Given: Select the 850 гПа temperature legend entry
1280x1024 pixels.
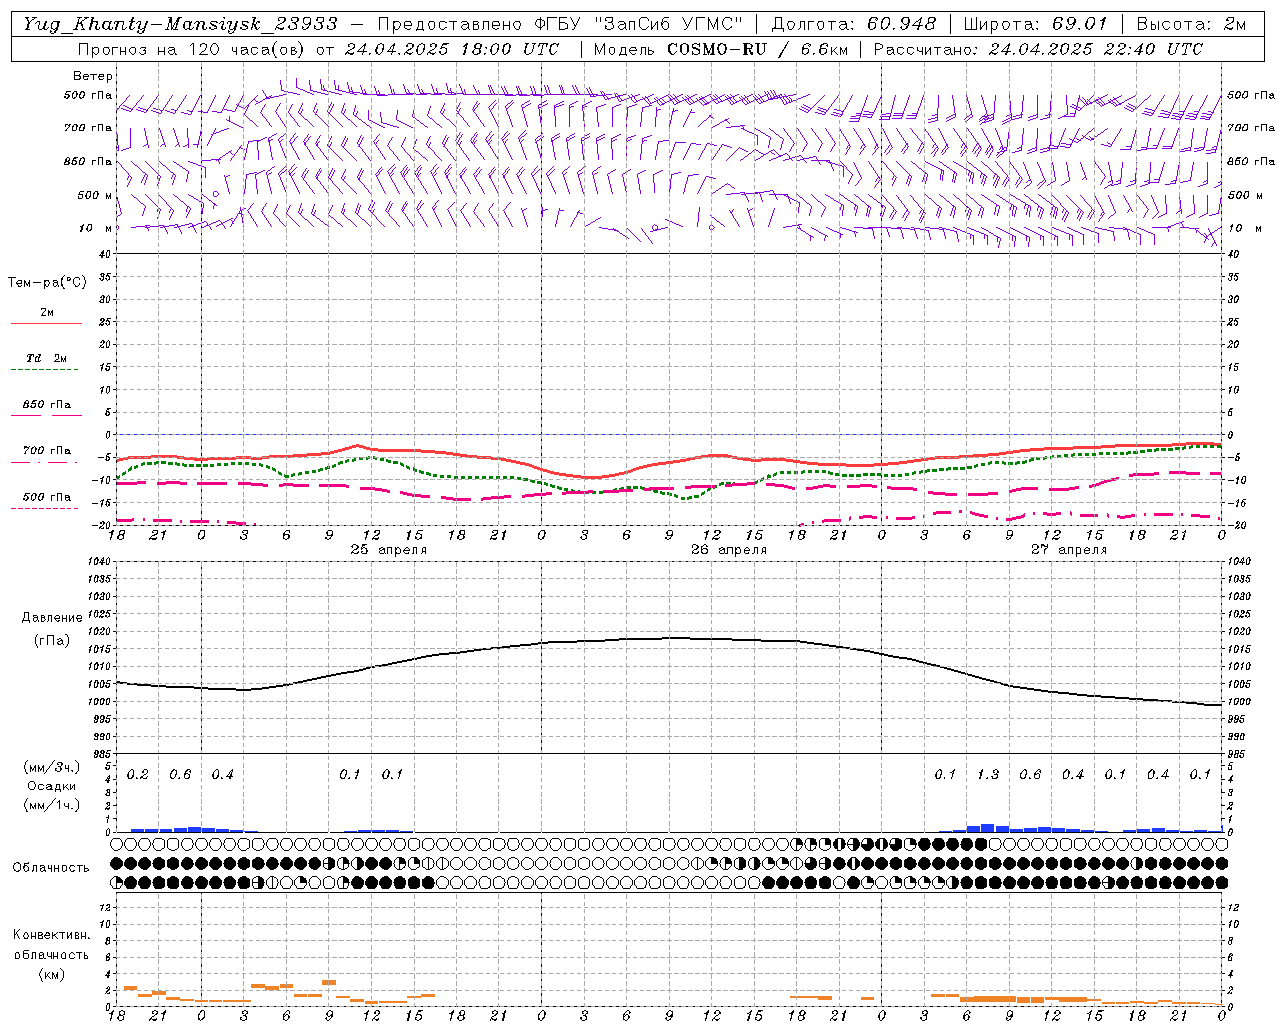Looking at the screenshot, I should tap(46, 408).
